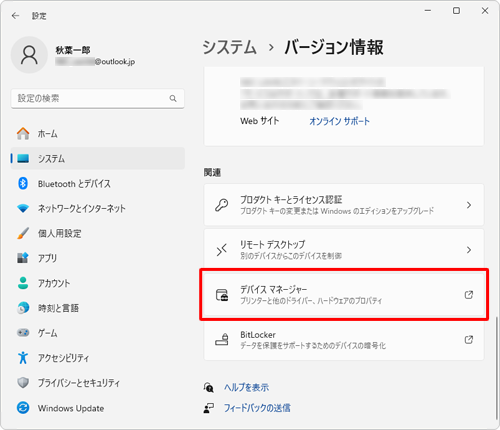Click the vertical scrollbar thumb
This screenshot has width=500, height=430.
point(497,368)
